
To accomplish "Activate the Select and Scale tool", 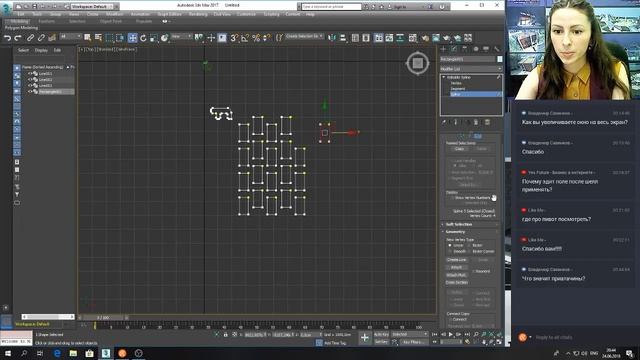I will pyautogui.click(x=153, y=38).
